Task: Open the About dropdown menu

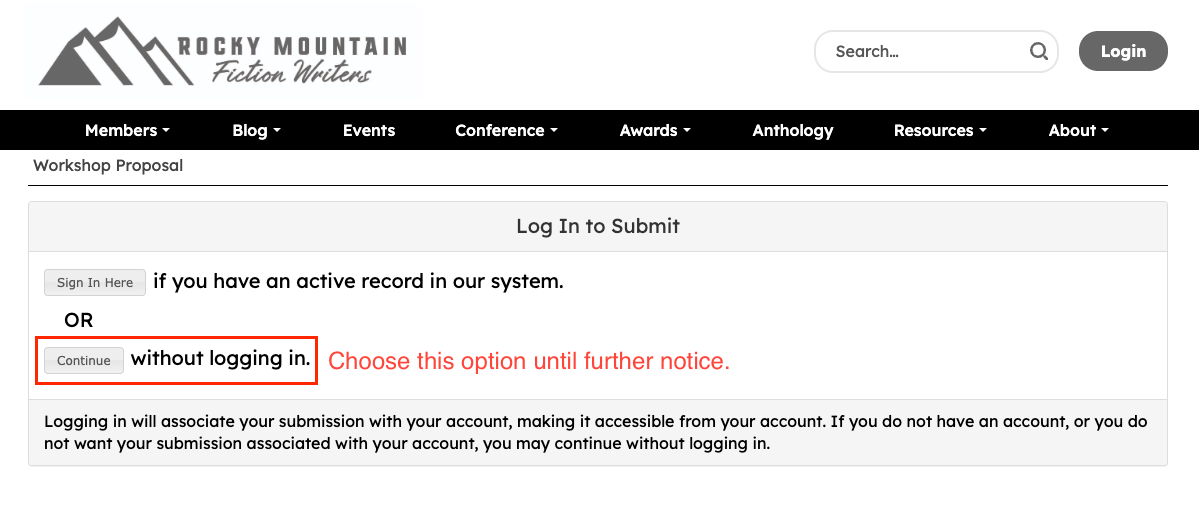Action: click(x=1079, y=130)
